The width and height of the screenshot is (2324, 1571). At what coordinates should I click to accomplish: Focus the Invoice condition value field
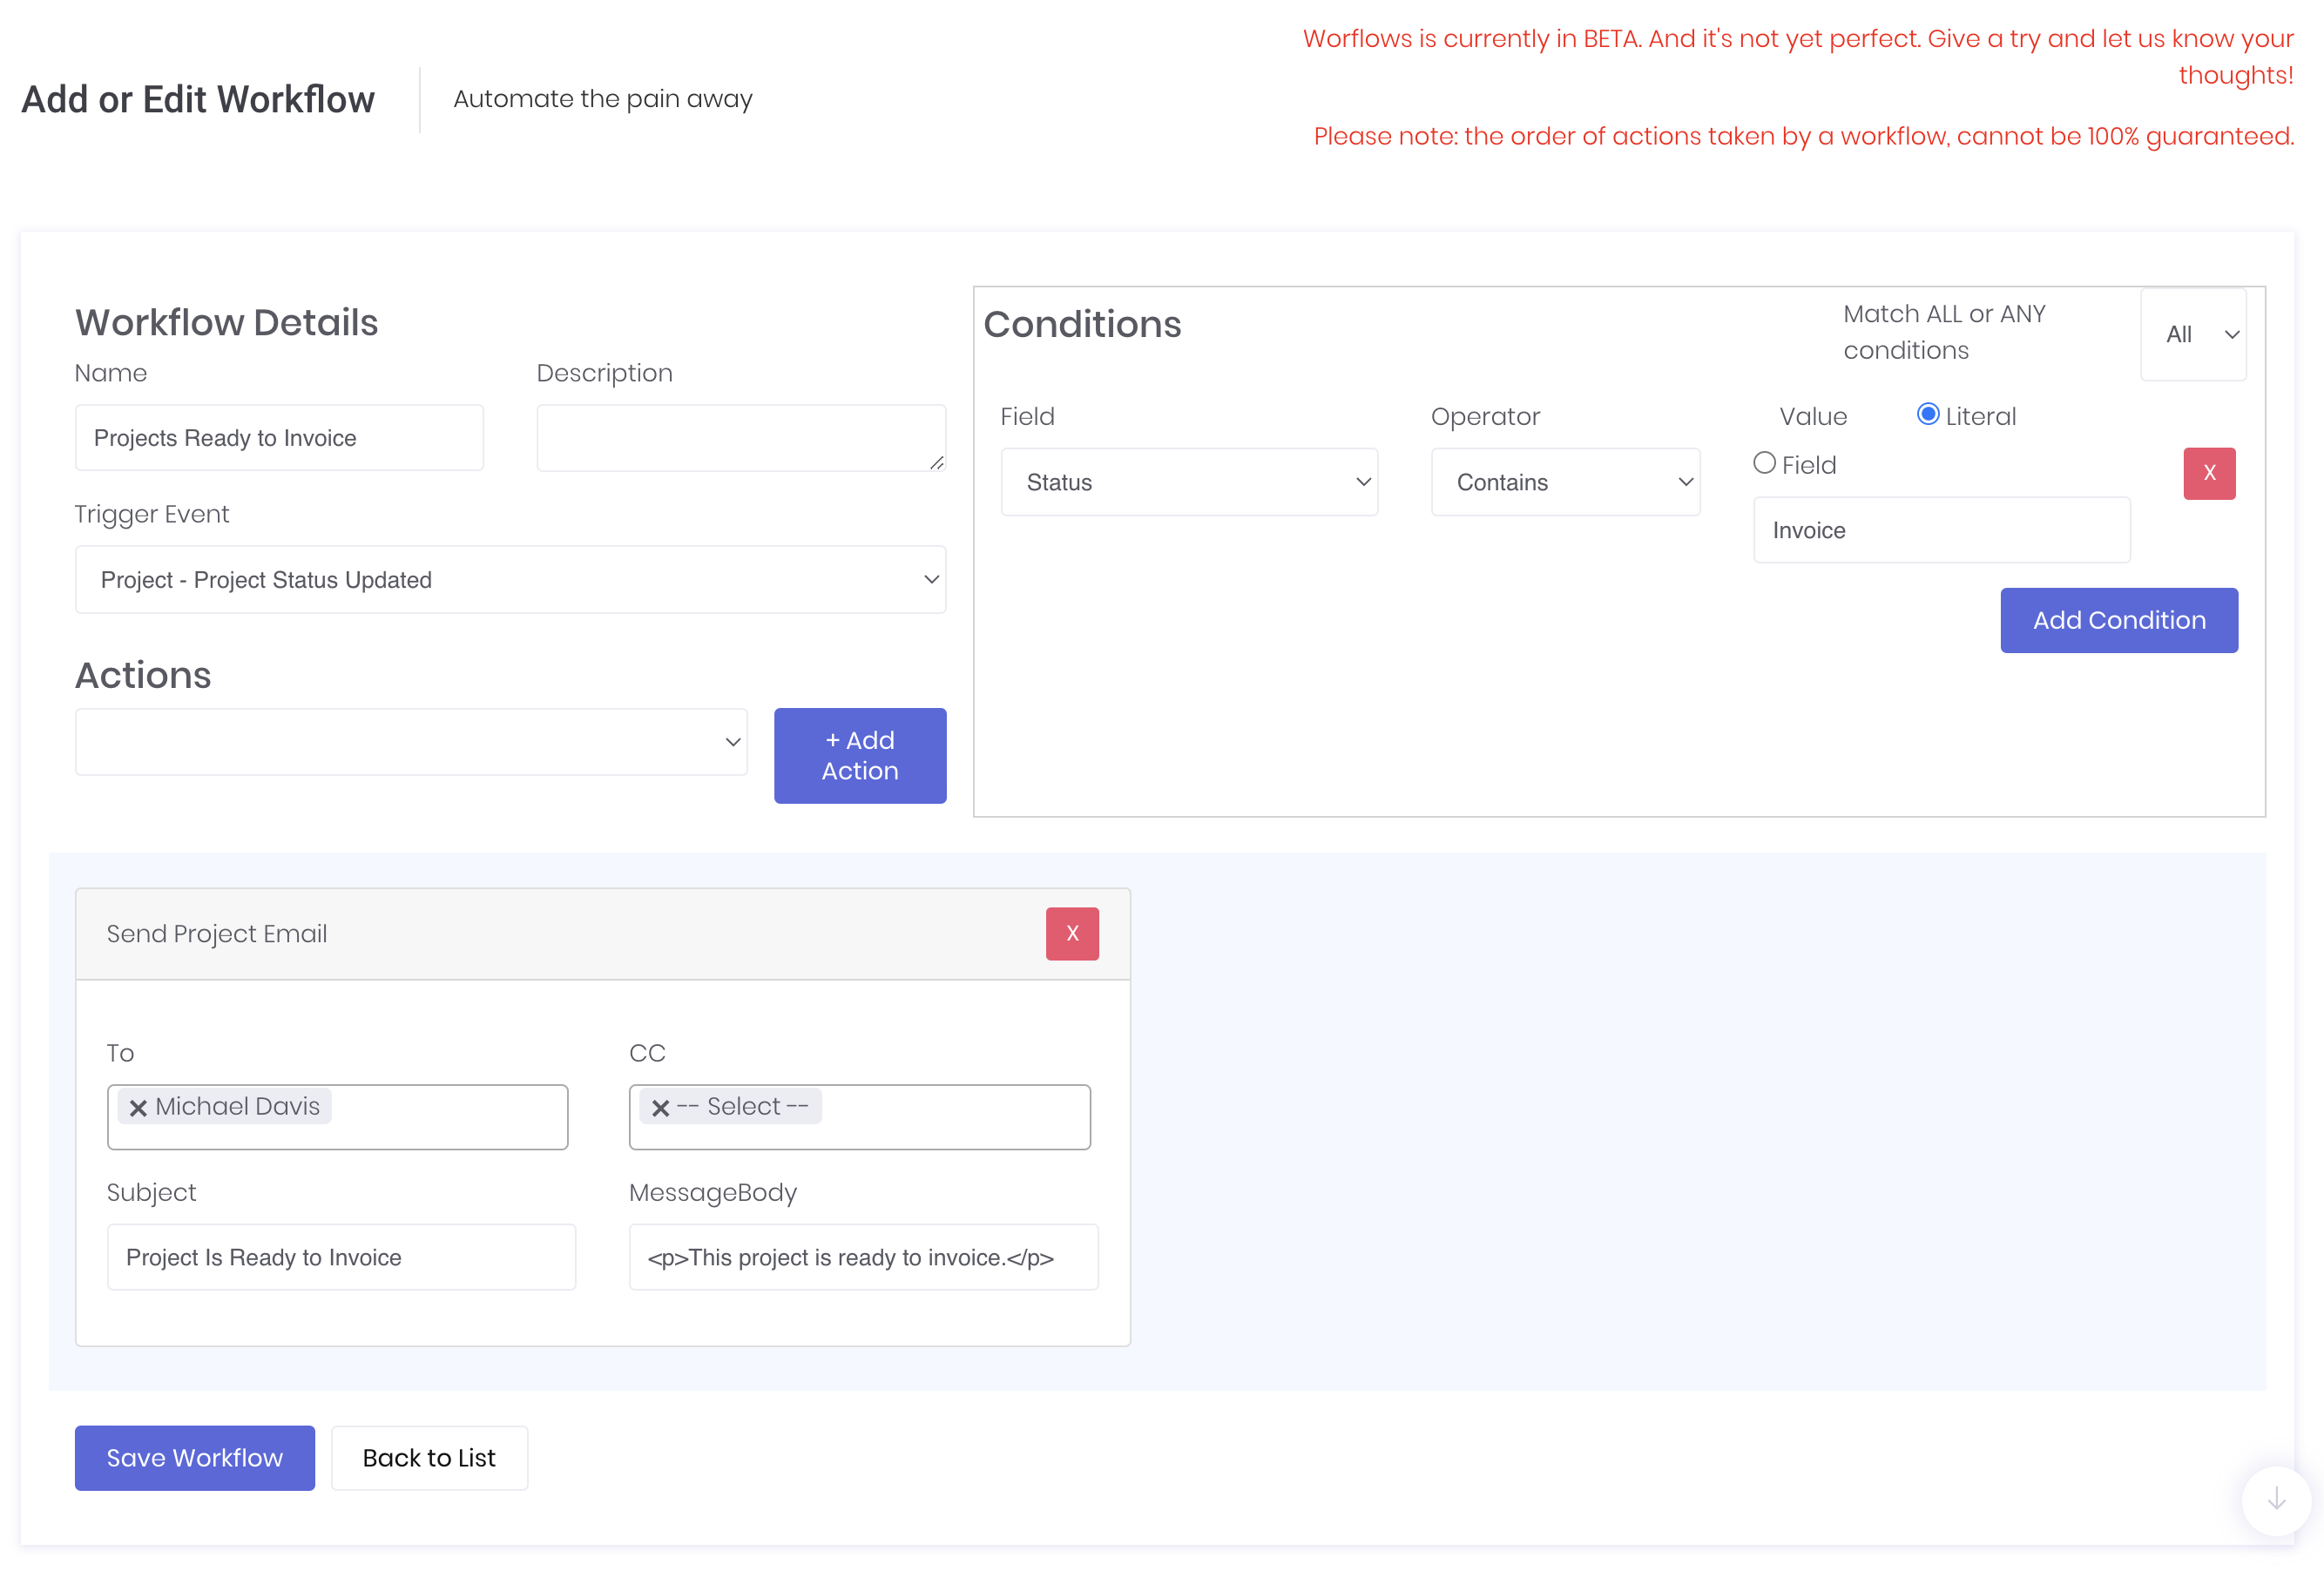(1940, 530)
